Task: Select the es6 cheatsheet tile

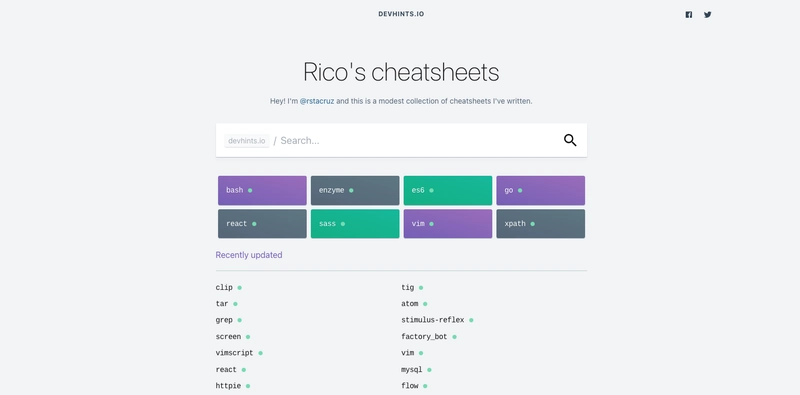Action: (x=448, y=190)
